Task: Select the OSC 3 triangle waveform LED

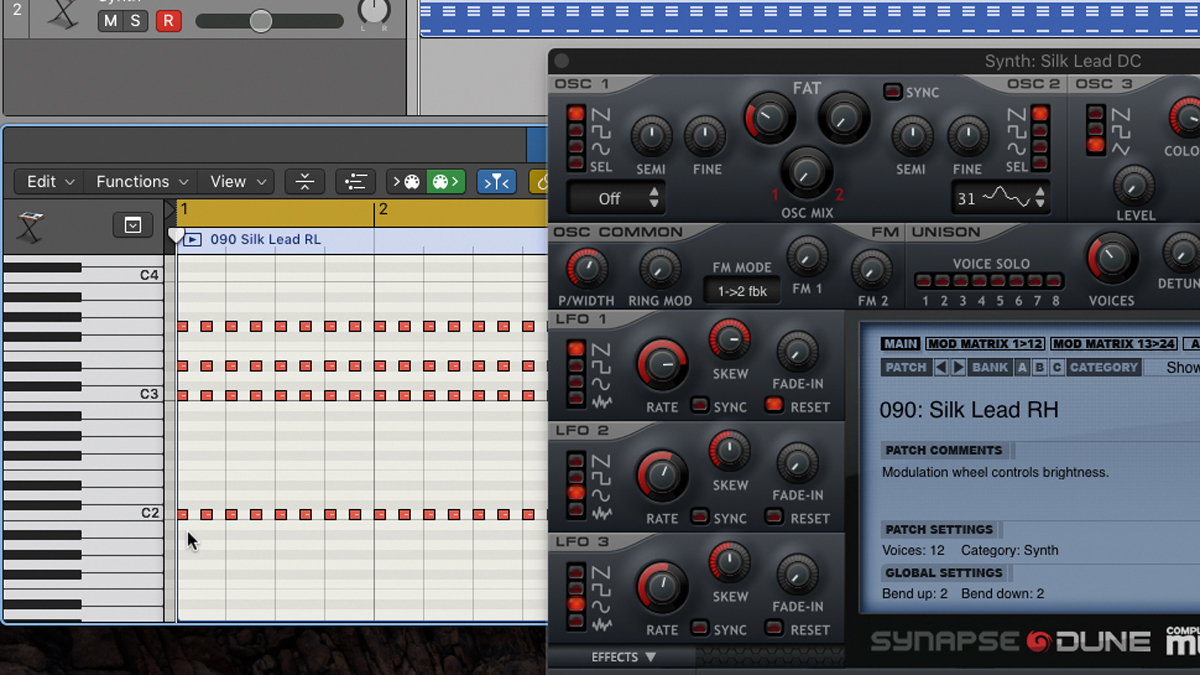Action: [1096, 145]
